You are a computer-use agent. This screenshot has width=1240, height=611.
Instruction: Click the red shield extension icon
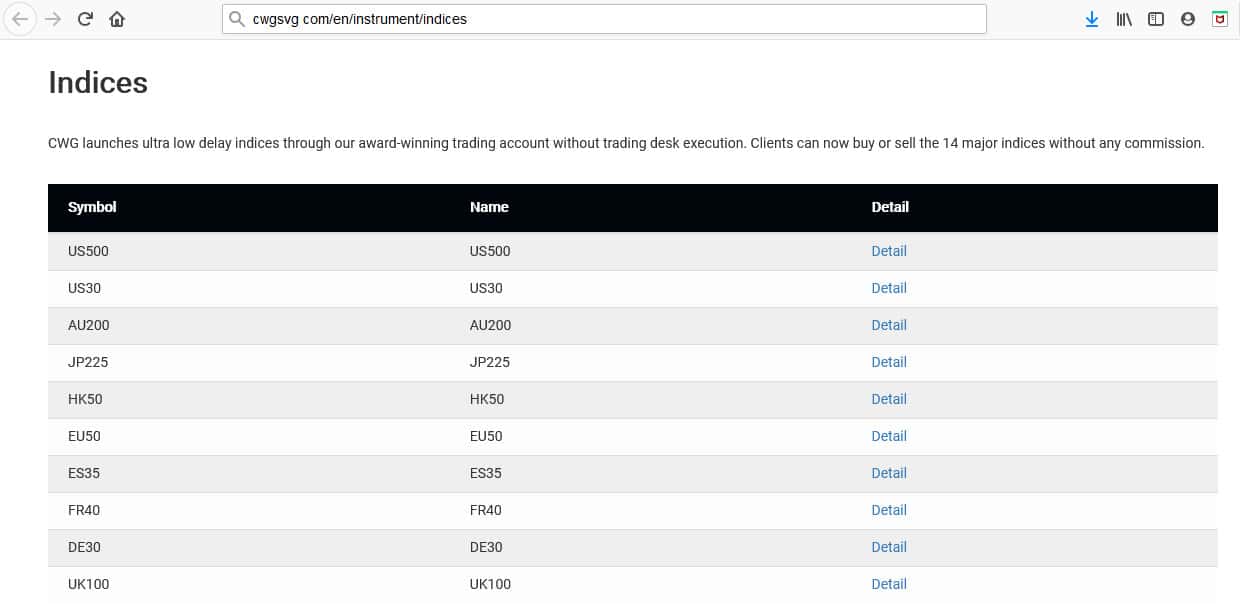coord(1220,19)
